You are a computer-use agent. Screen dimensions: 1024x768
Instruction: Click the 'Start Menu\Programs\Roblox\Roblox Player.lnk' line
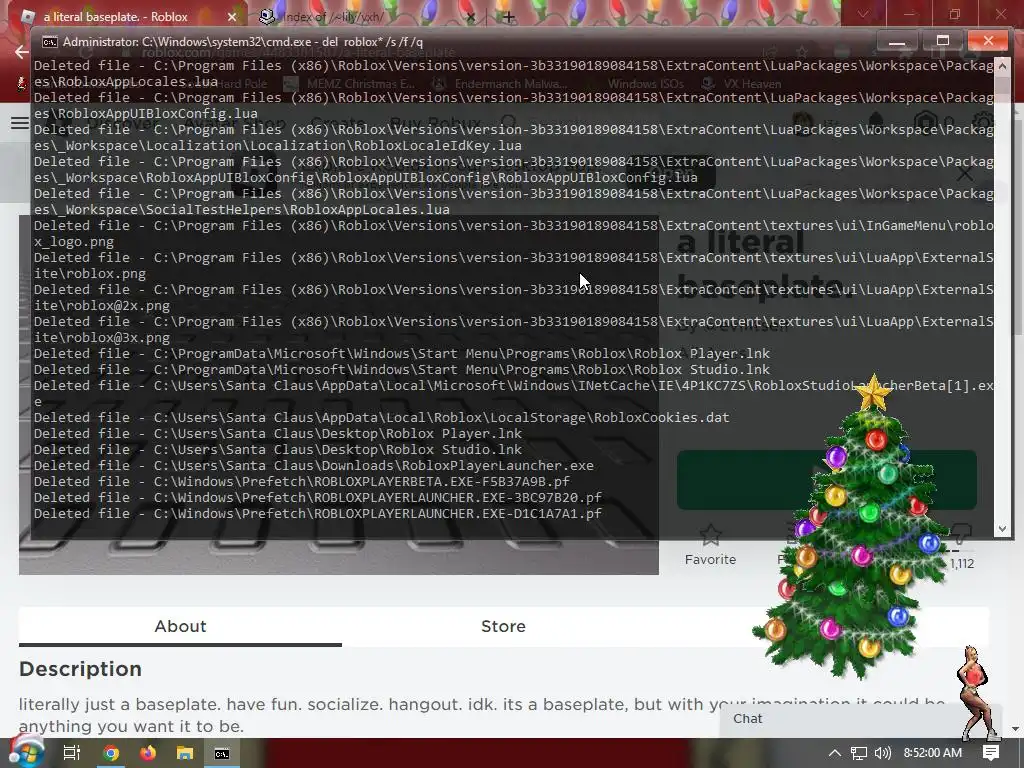[x=402, y=353]
